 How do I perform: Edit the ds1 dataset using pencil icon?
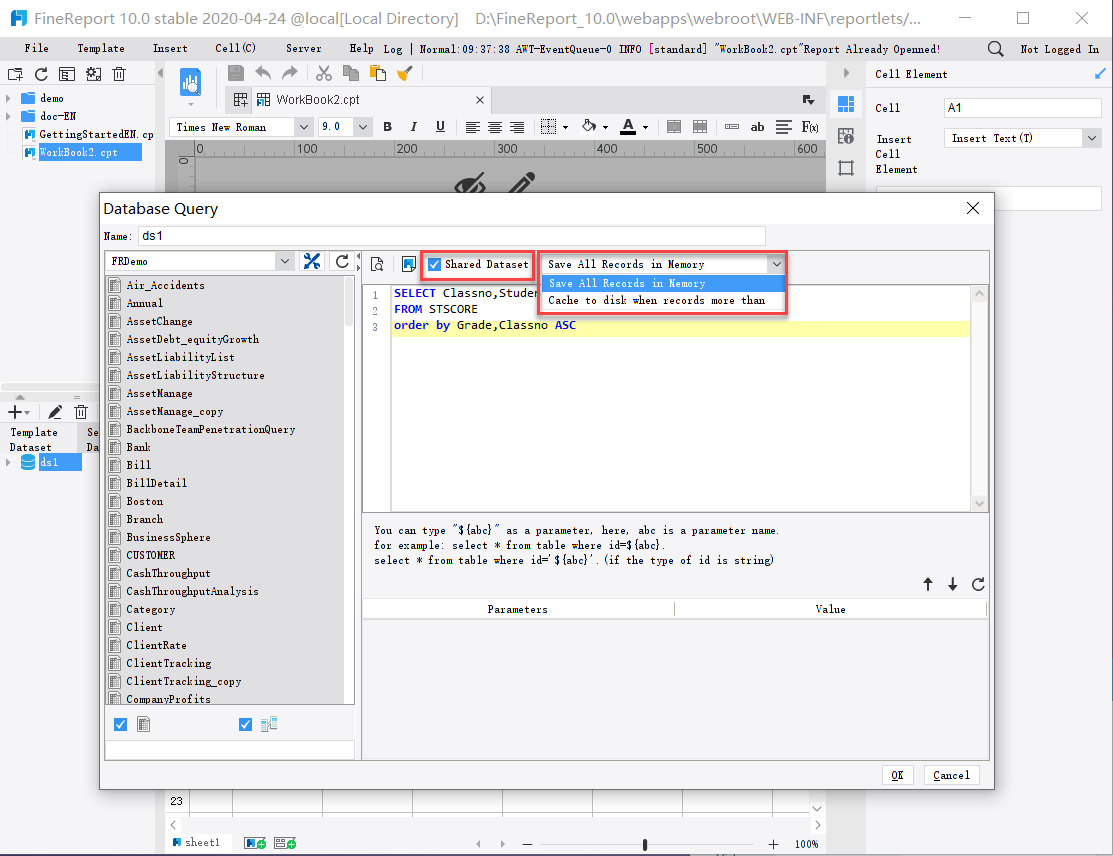(x=54, y=412)
